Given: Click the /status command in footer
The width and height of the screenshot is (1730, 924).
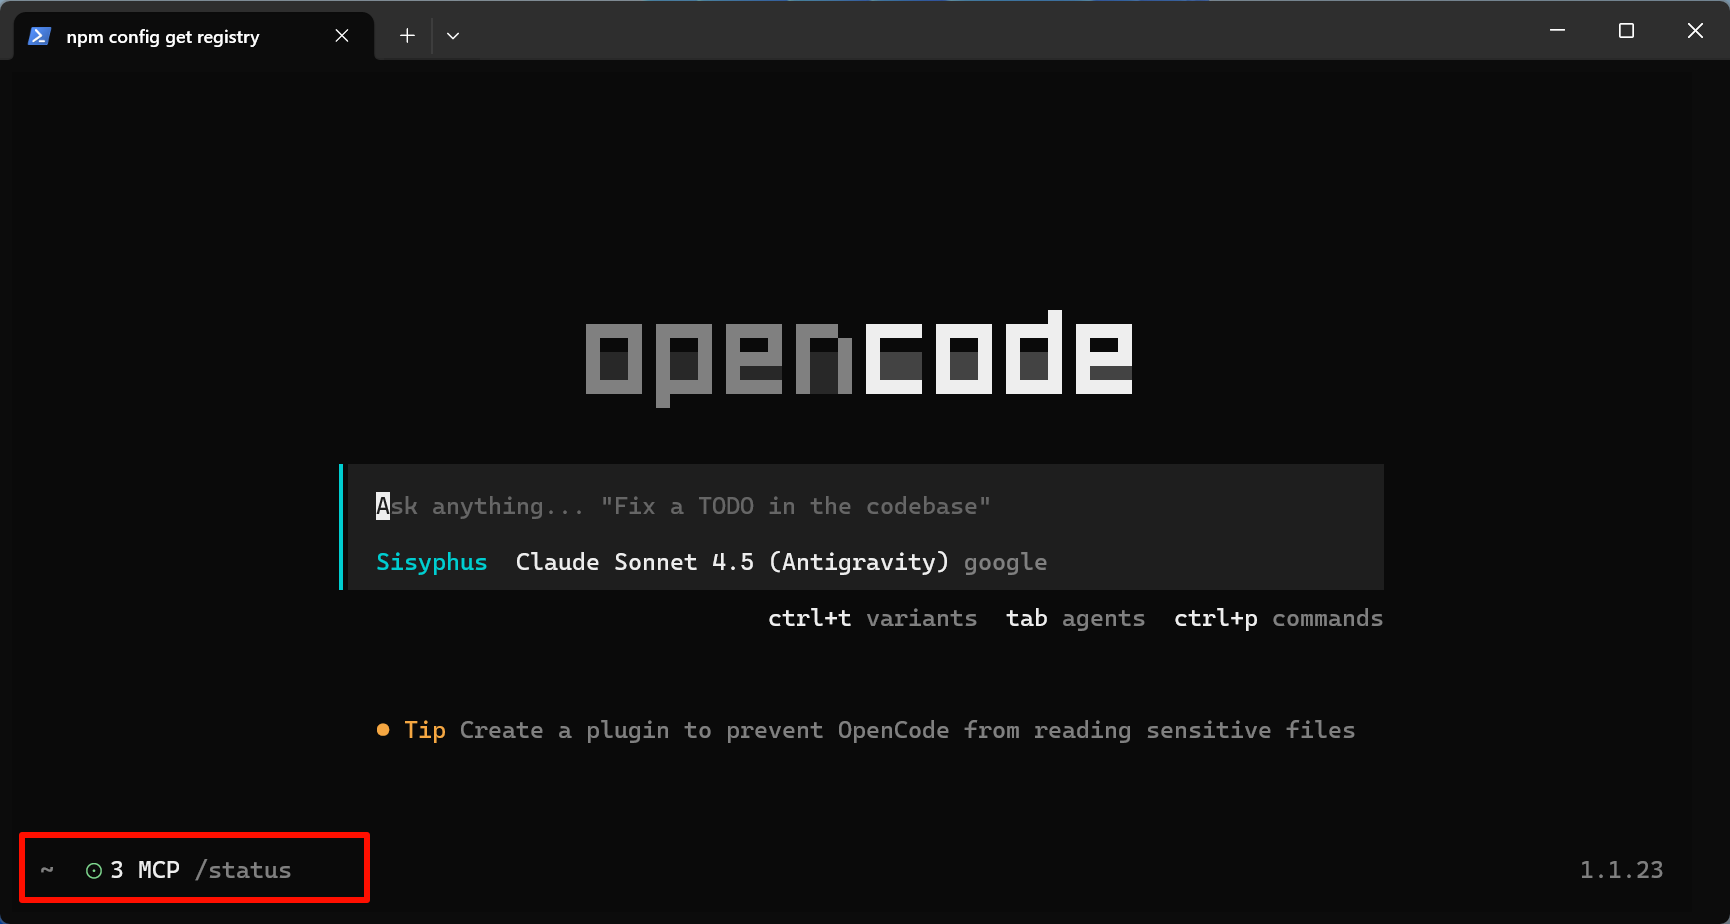Looking at the screenshot, I should (x=243, y=870).
